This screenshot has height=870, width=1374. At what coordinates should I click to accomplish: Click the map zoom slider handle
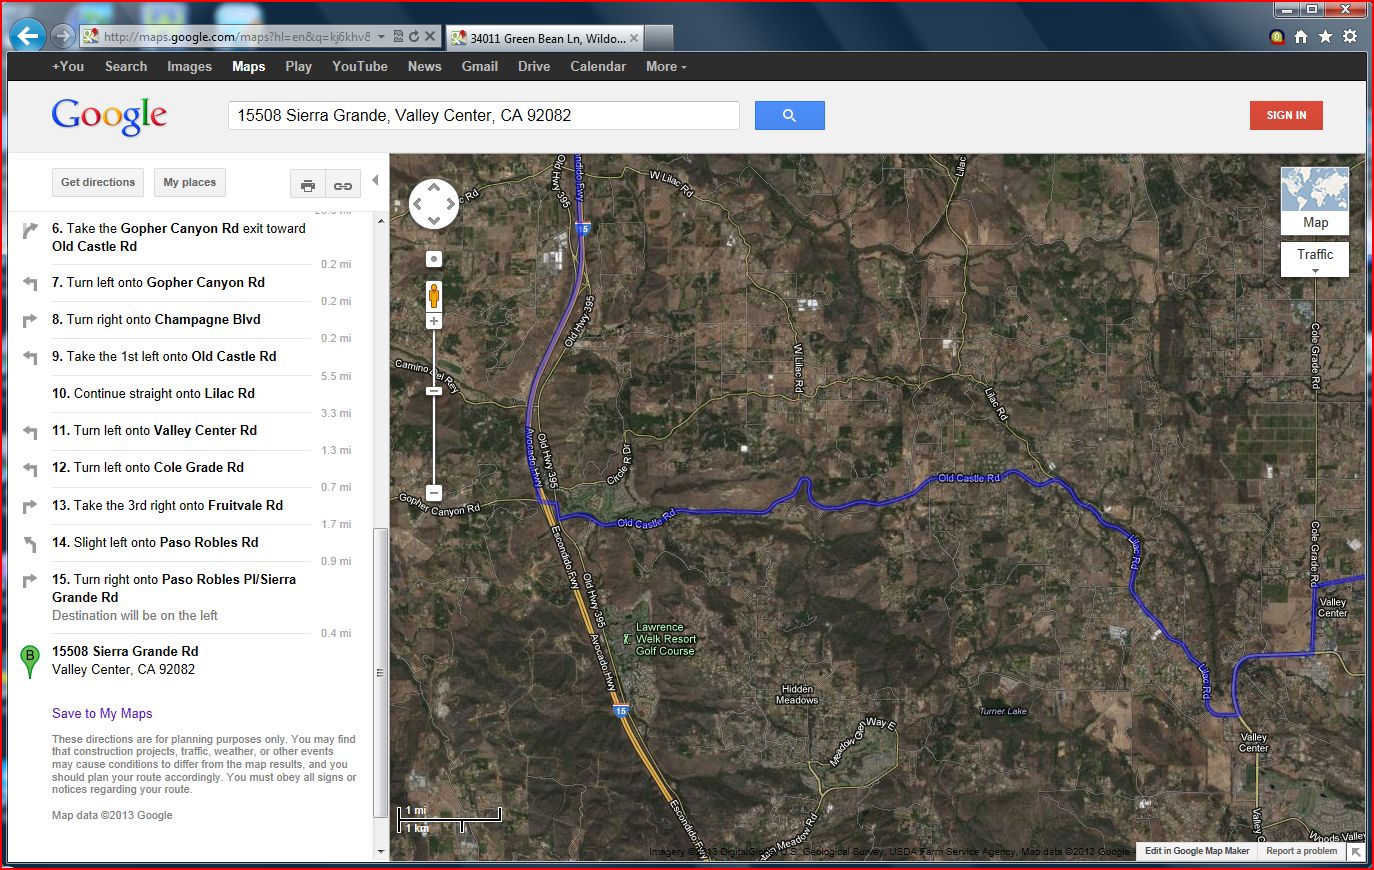[x=434, y=391]
